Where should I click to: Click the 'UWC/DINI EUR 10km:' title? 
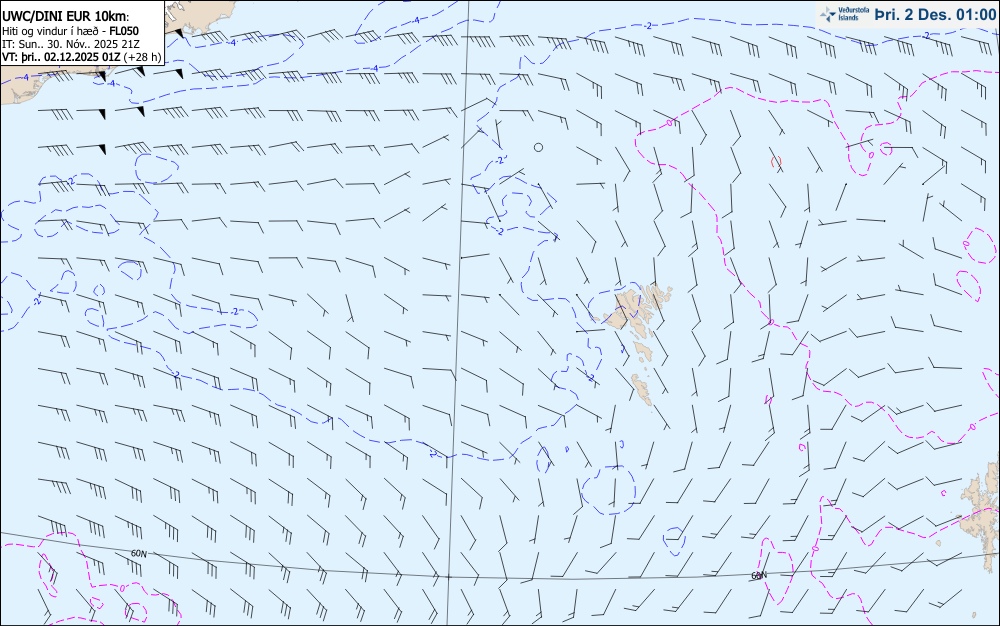(x=66, y=16)
